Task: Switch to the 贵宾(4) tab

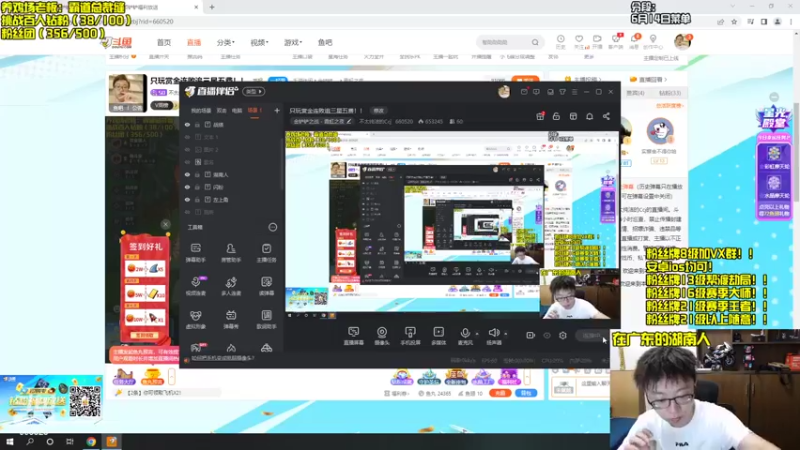Action: 635,93
